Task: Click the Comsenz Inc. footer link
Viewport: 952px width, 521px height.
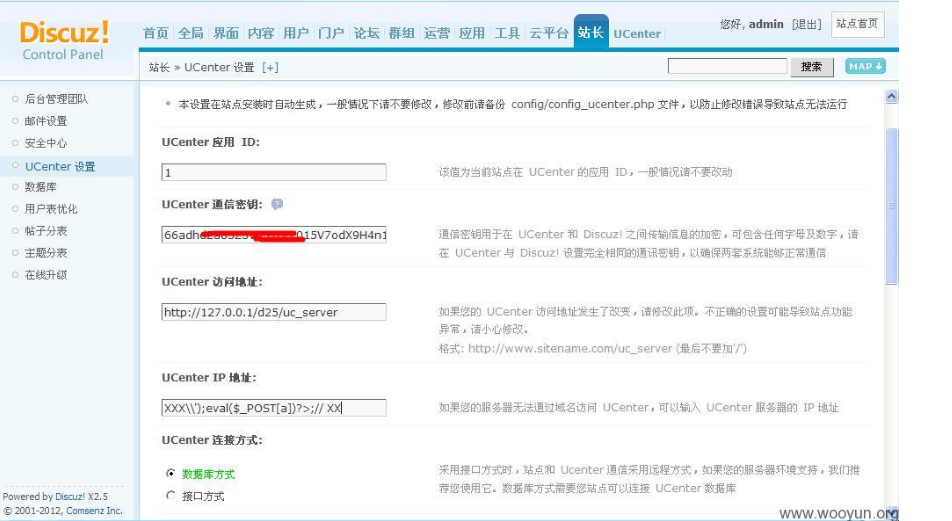Action: pyautogui.click(x=94, y=511)
